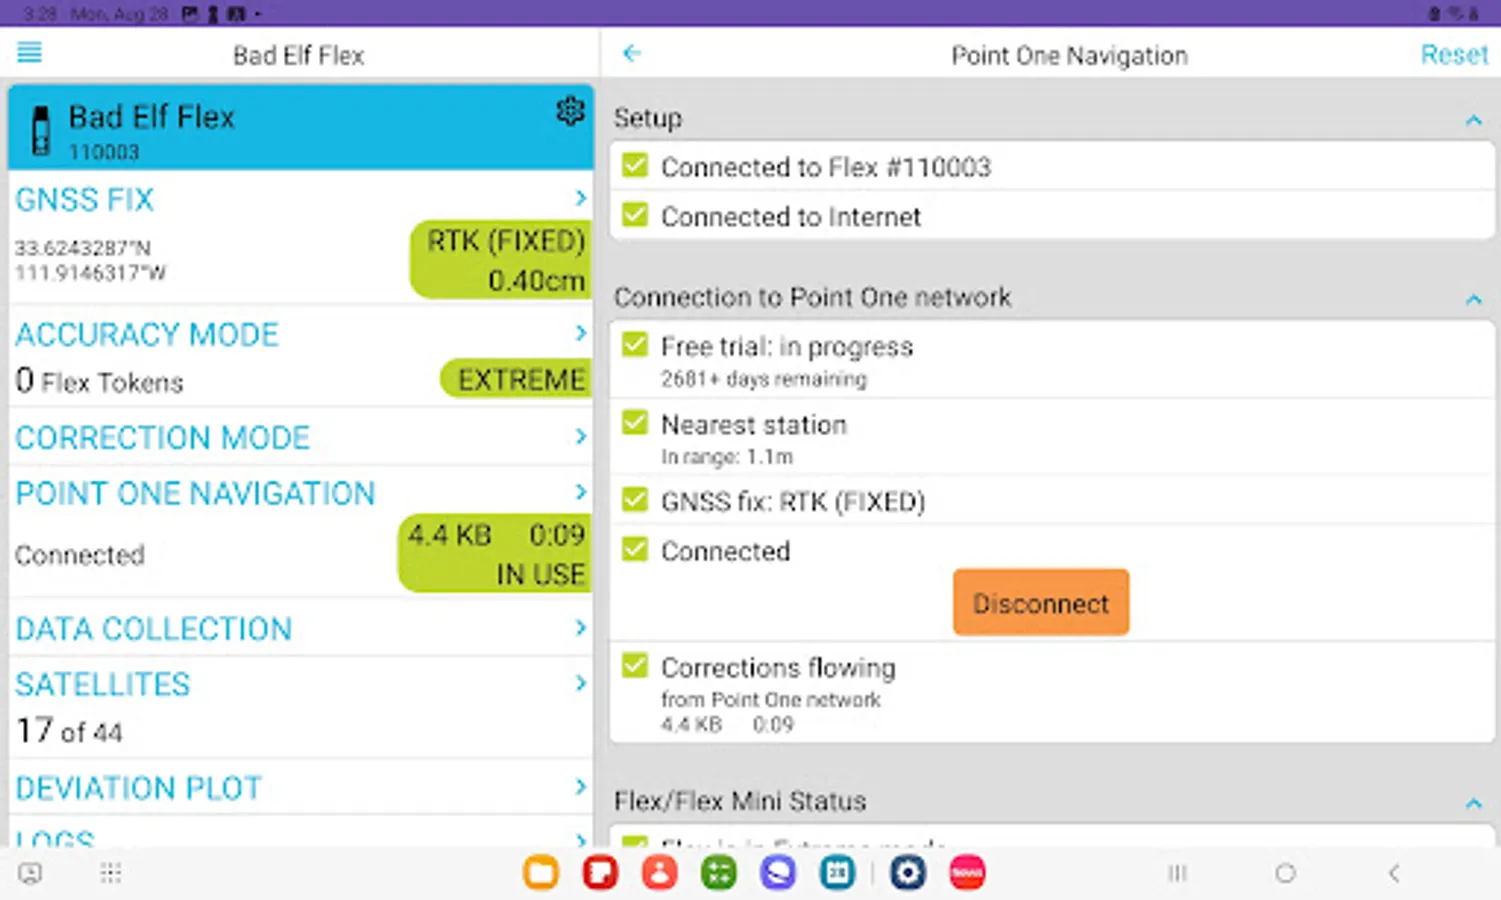Tap Connected status under Point One Navigation

pyautogui.click(x=79, y=555)
